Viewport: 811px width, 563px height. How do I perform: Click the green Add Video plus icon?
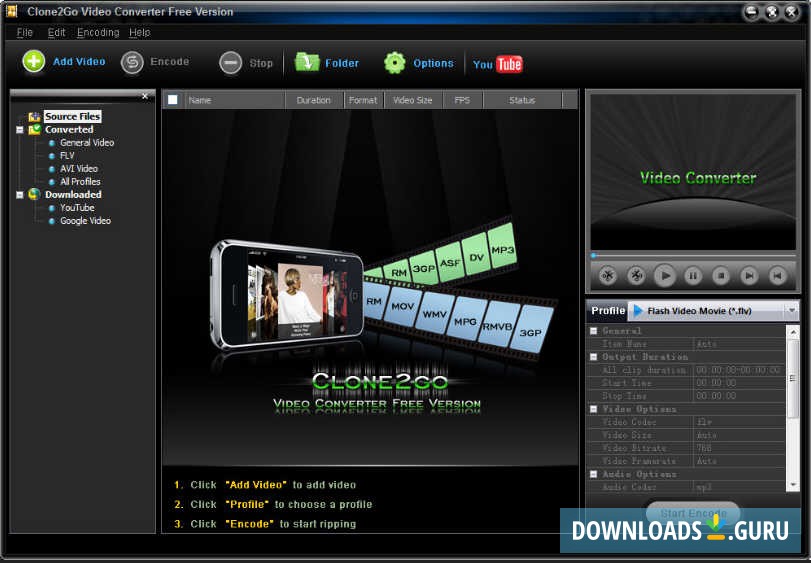34,62
